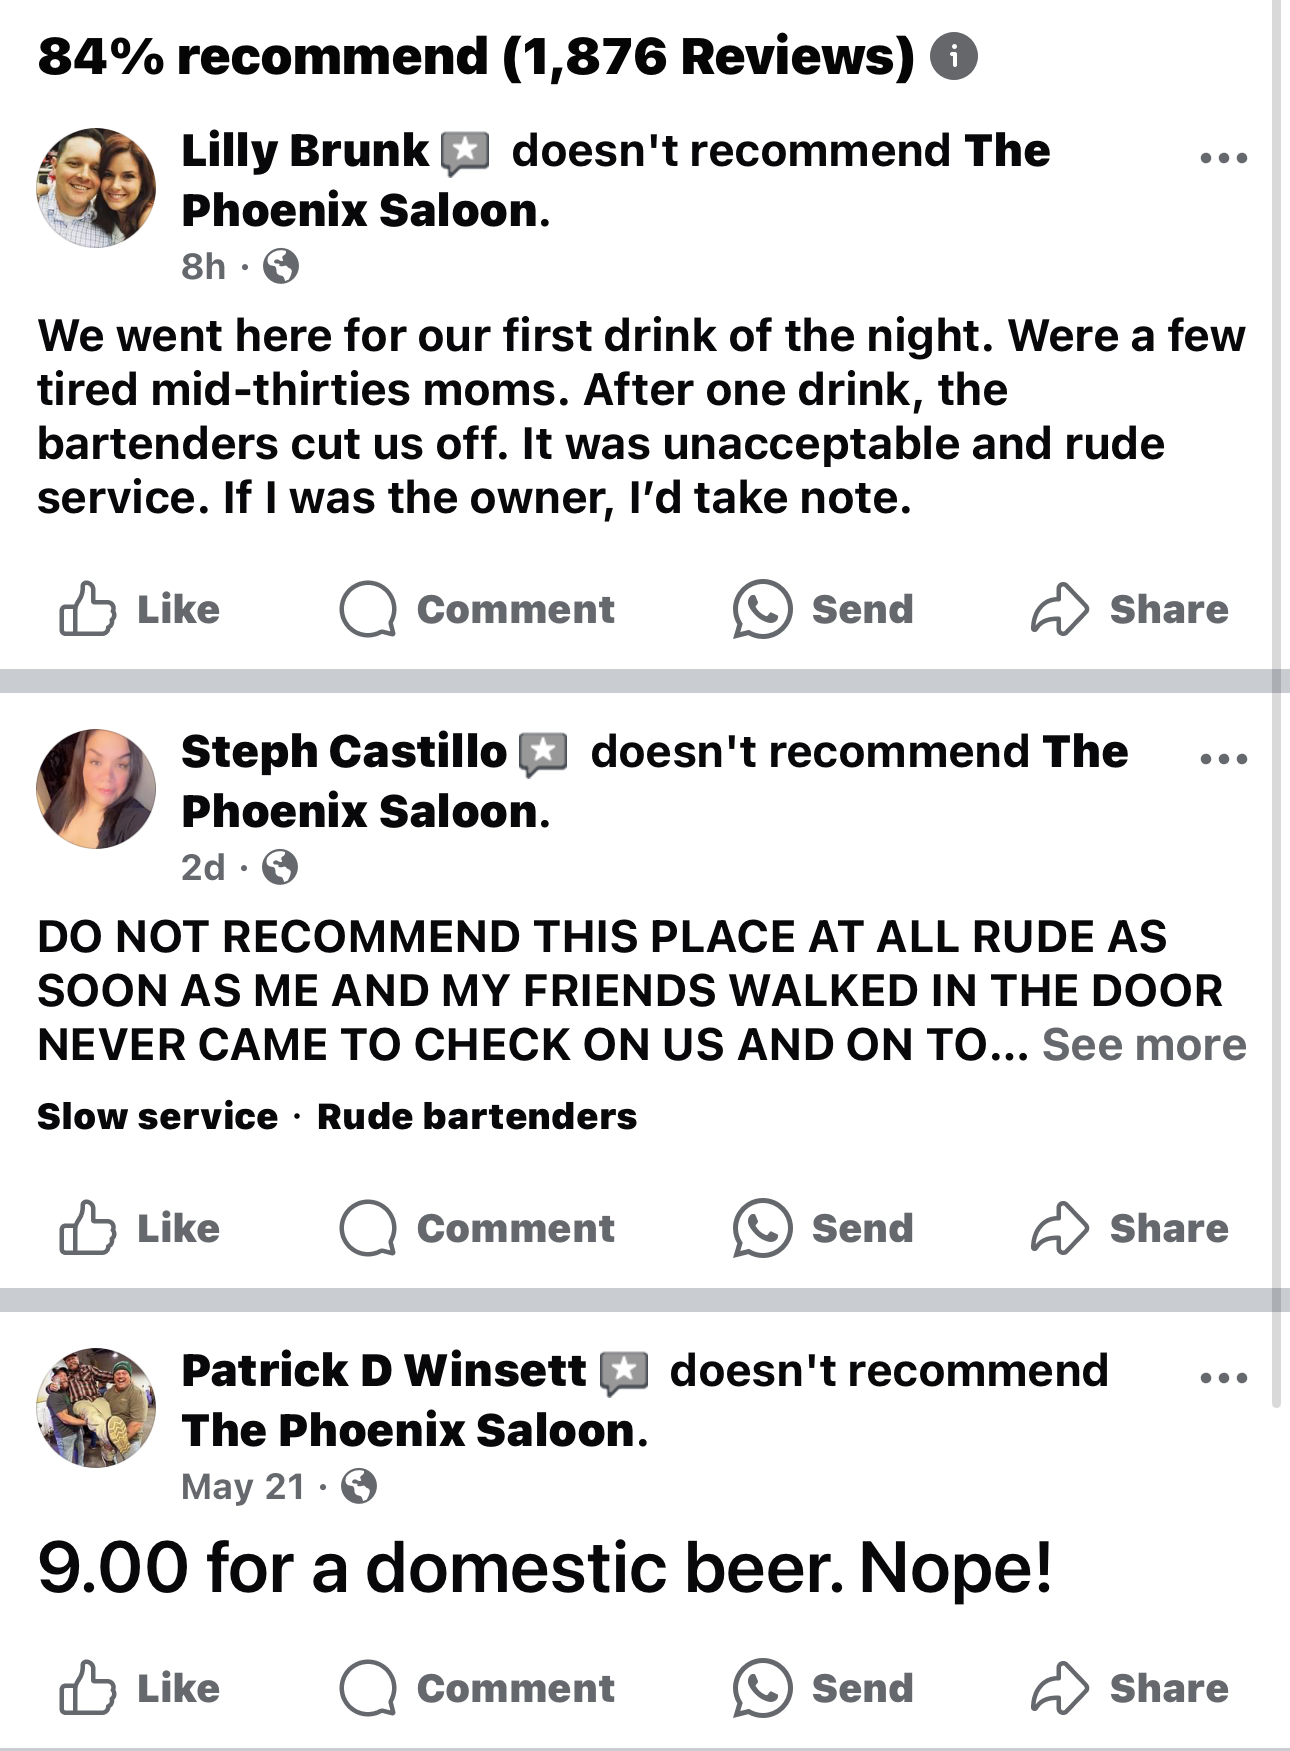
Task: Click the info icon beside review count
Action: point(954,57)
